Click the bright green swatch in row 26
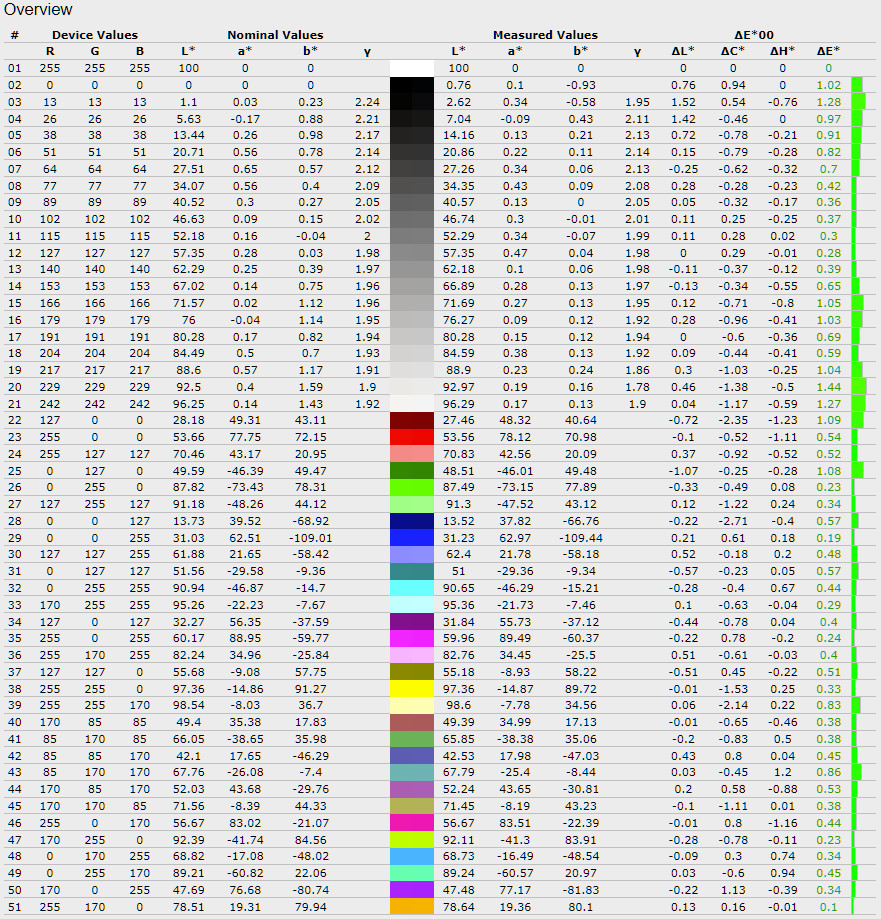881x919 pixels. pos(411,487)
